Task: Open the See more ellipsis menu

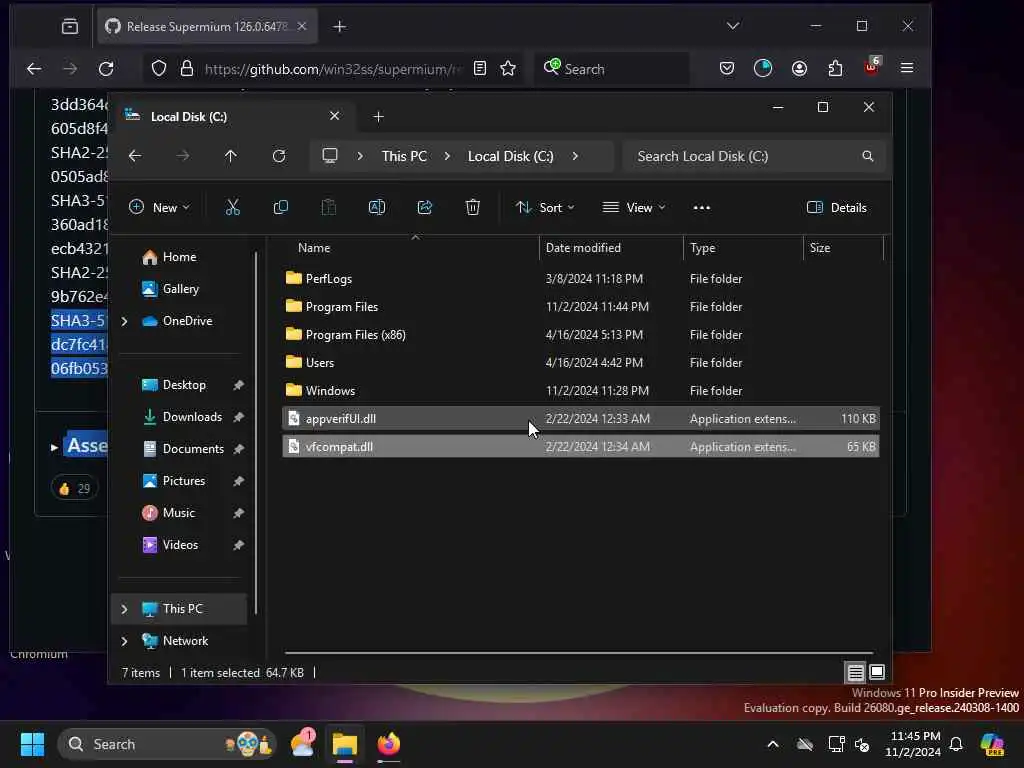Action: click(x=701, y=208)
